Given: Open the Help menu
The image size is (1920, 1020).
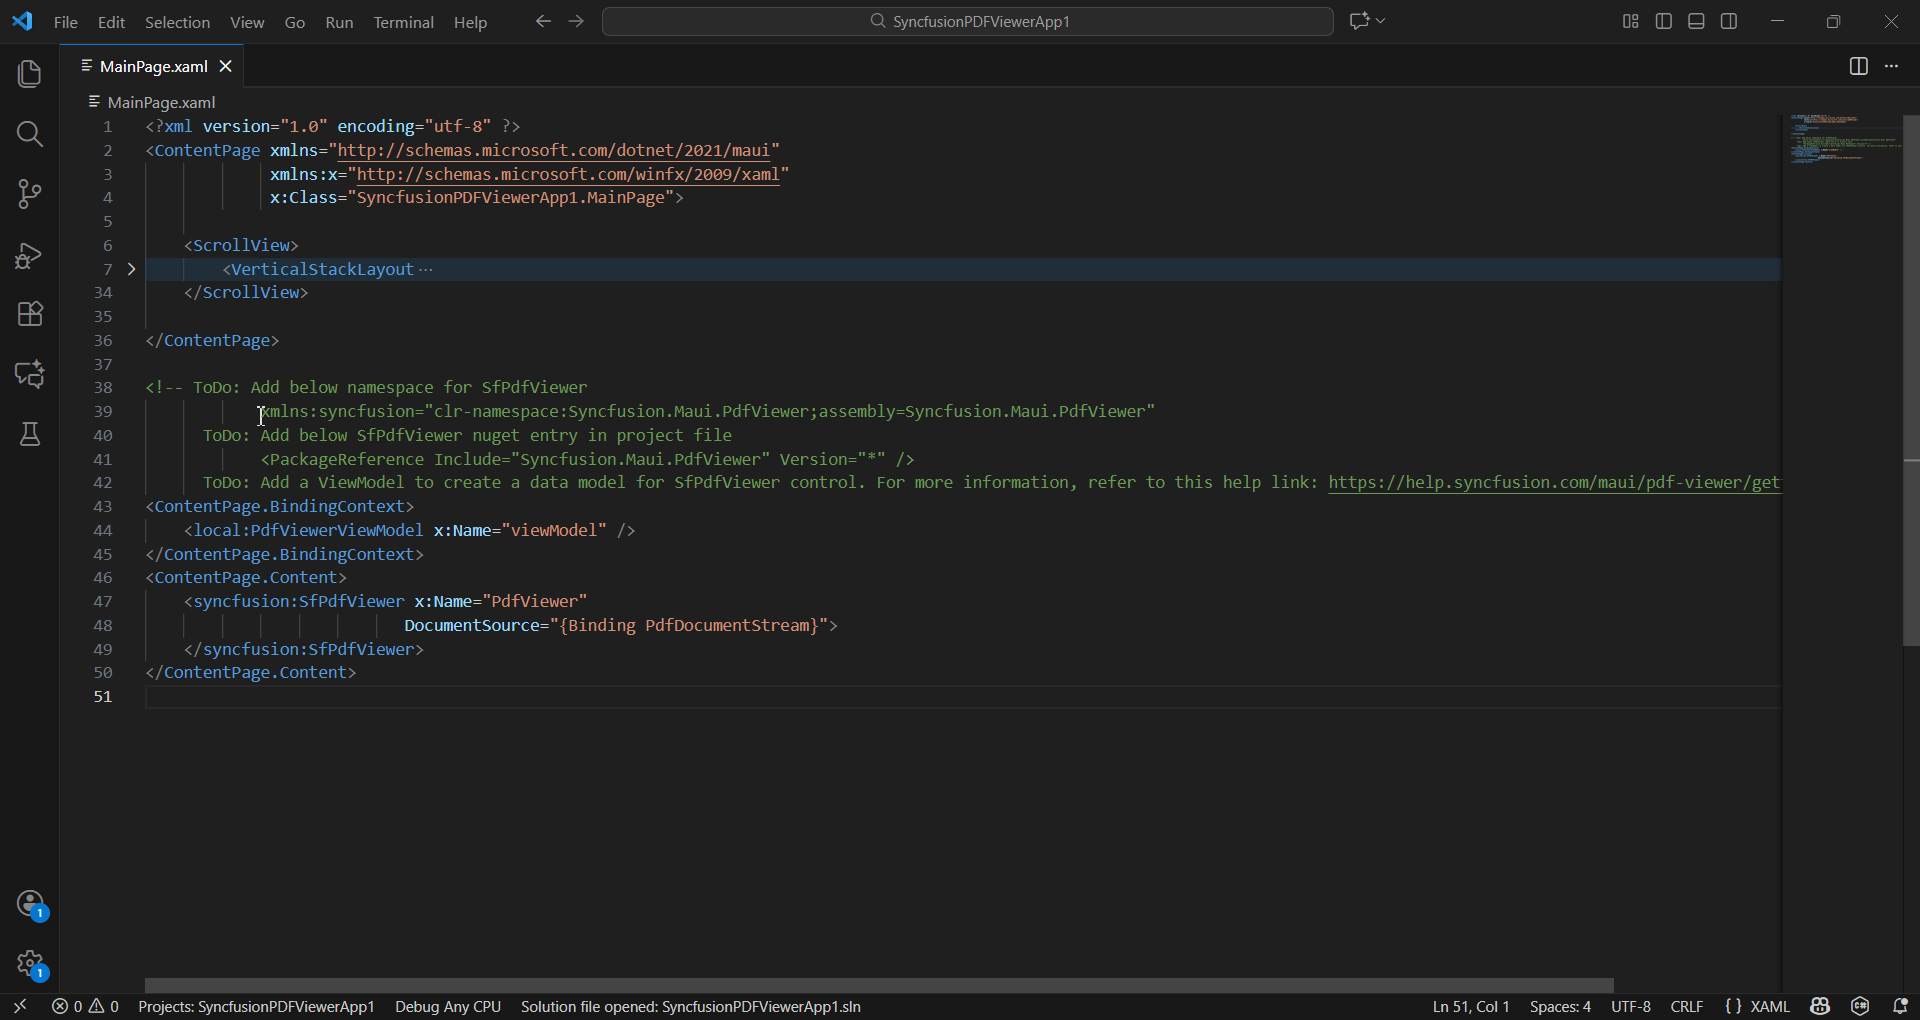Looking at the screenshot, I should click(x=470, y=22).
